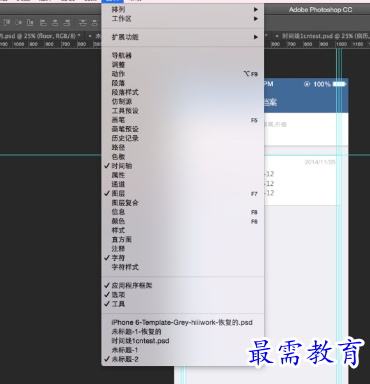Switch to document 未标题-1
The width and height of the screenshot is (370, 384).
point(183,350)
